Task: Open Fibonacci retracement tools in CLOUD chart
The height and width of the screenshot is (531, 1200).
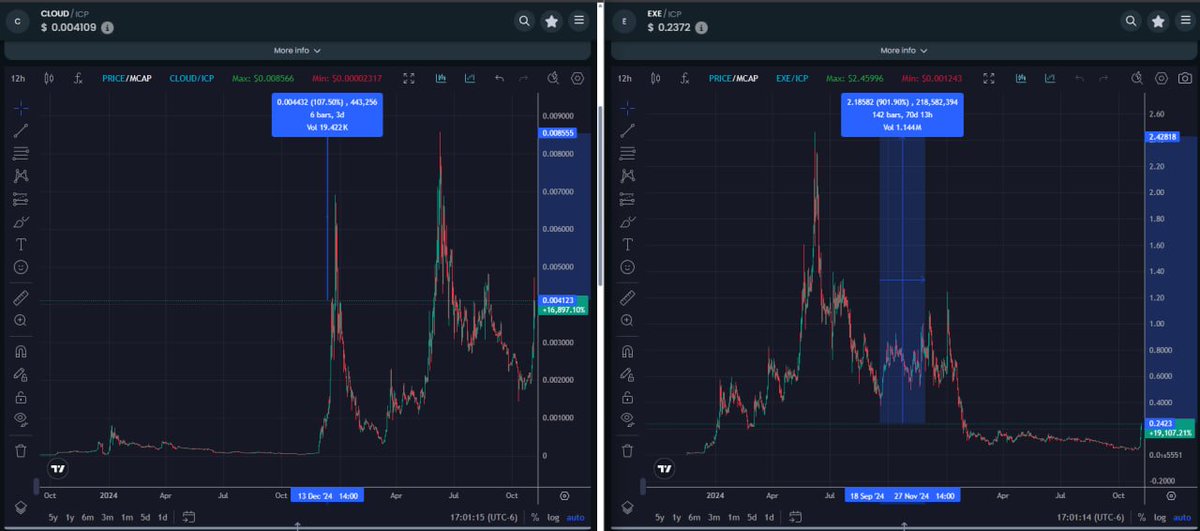Action: pyautogui.click(x=22, y=153)
